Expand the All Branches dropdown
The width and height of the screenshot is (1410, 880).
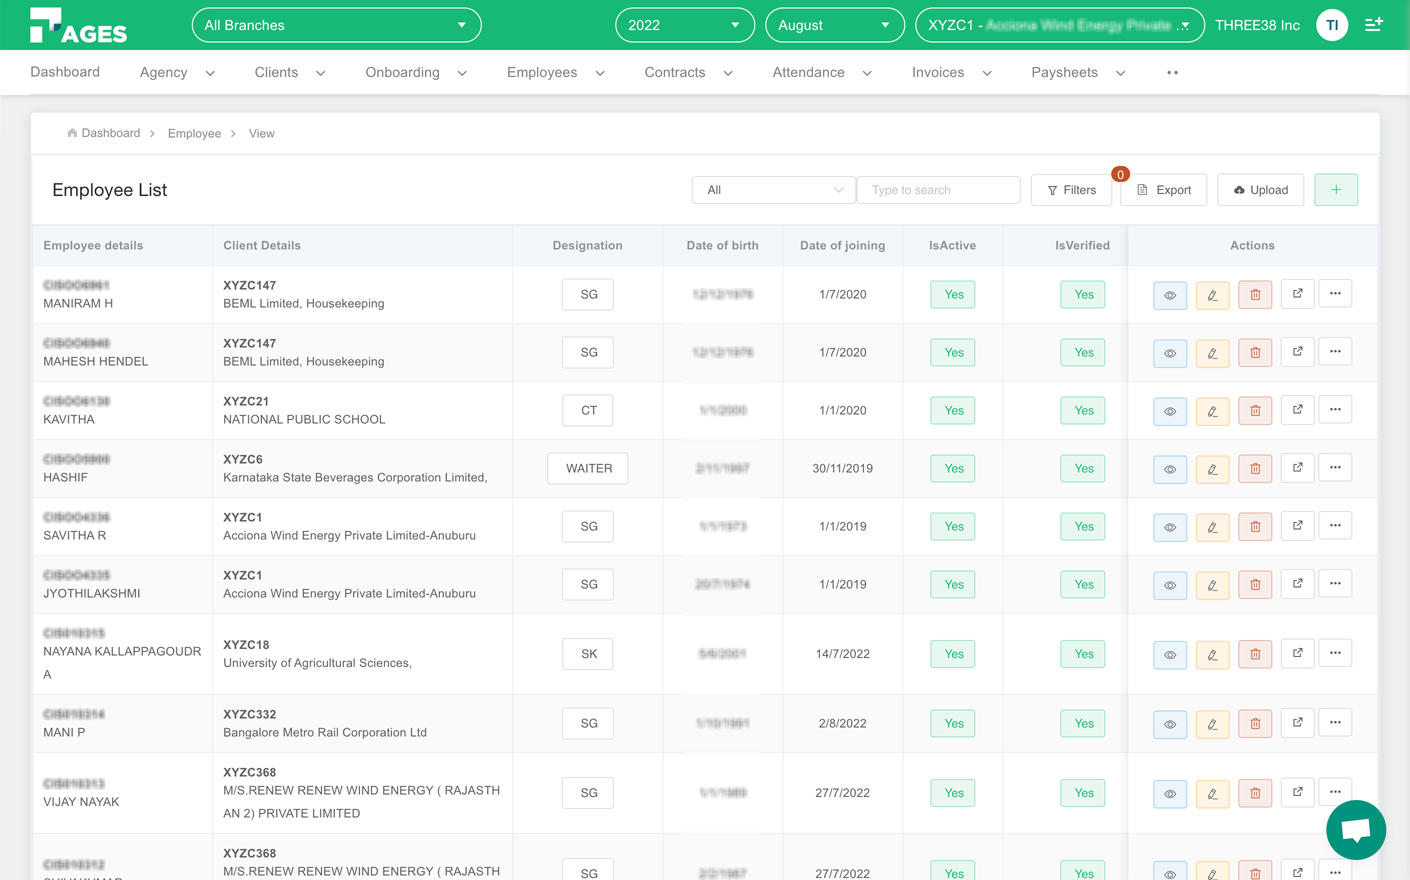[336, 25]
